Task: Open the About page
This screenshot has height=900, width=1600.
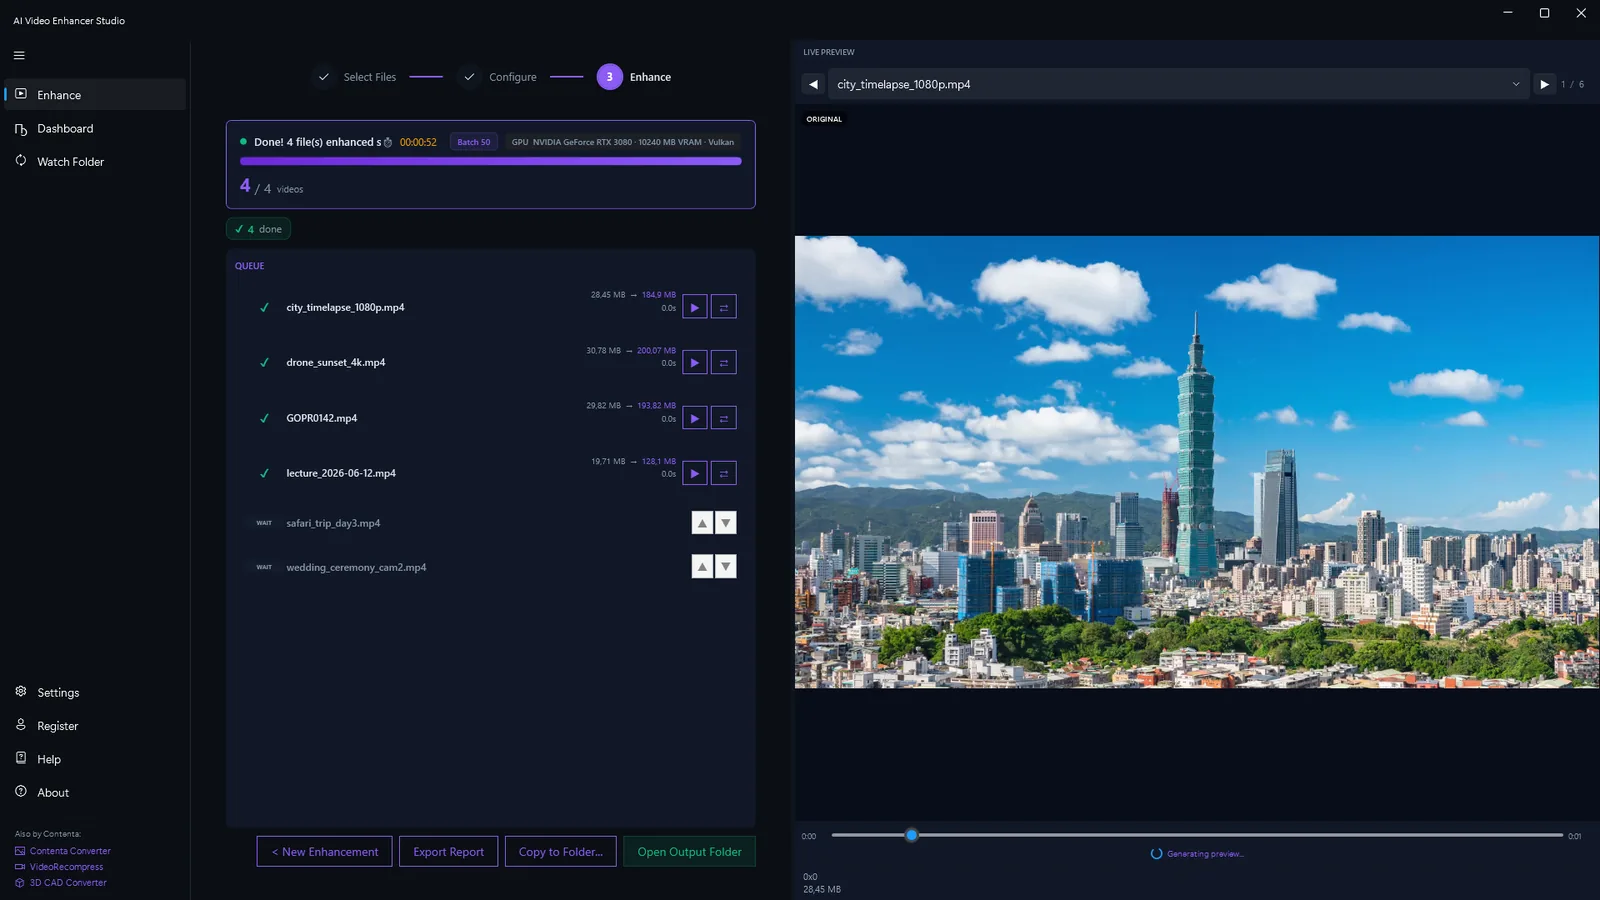Action: [x=95, y=792]
